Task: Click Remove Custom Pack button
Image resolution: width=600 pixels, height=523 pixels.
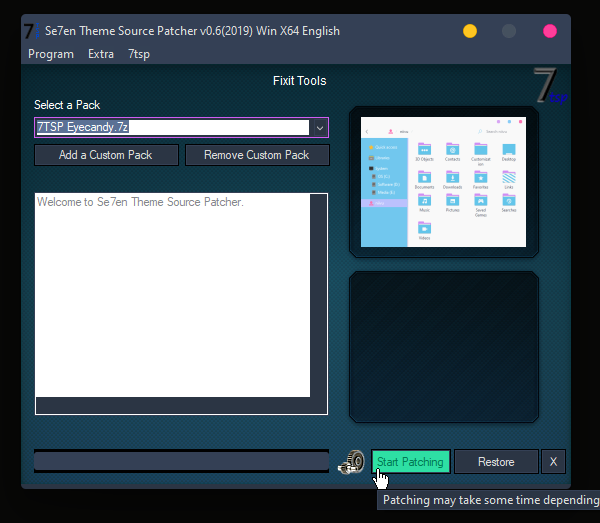Action: [257, 155]
